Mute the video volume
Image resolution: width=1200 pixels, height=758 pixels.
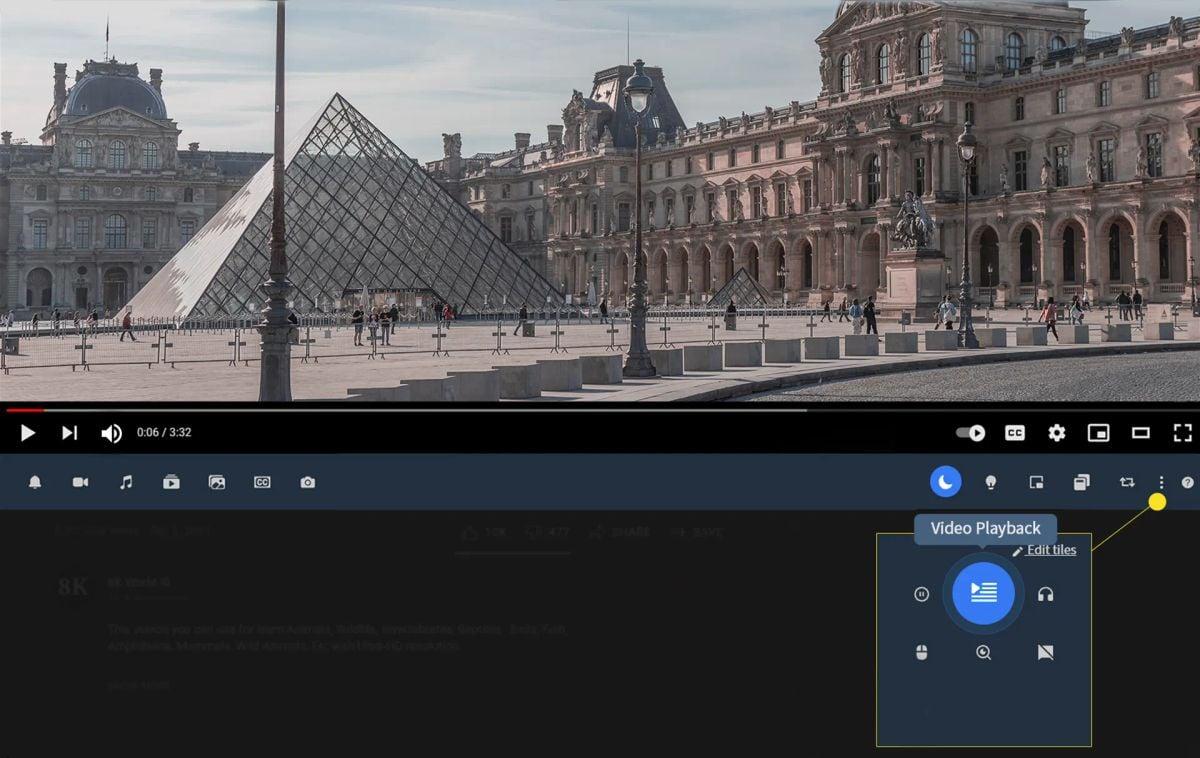coord(111,433)
